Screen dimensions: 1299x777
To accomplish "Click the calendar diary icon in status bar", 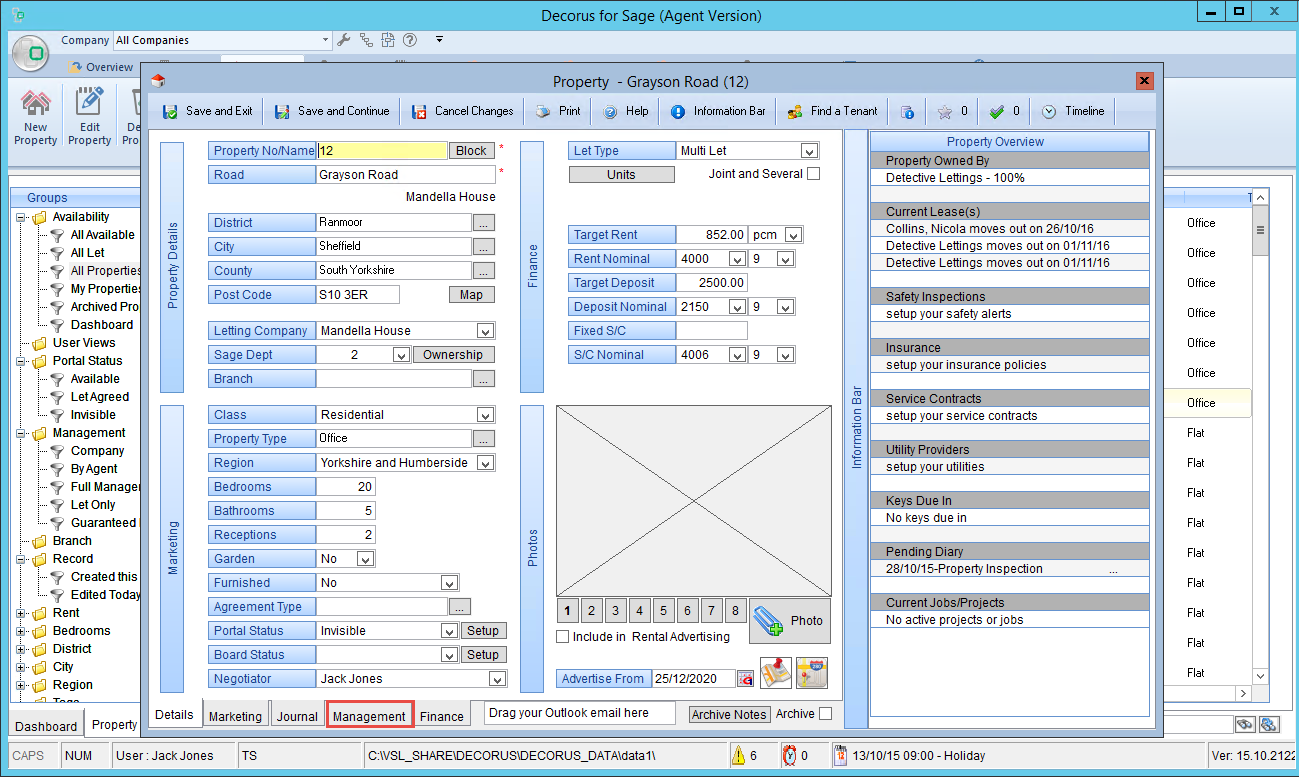I will click(x=842, y=755).
